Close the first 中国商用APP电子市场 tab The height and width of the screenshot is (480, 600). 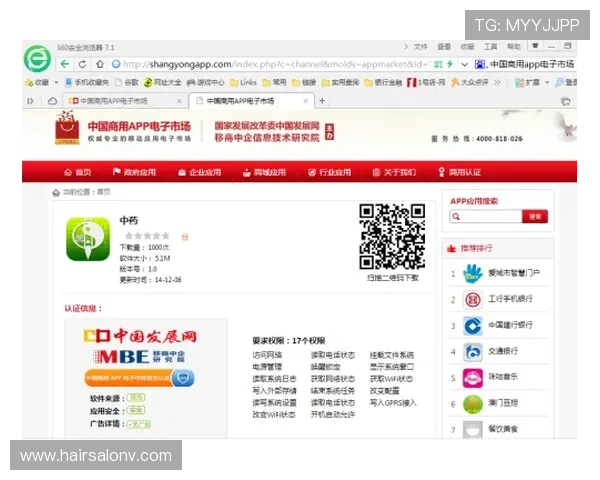click(179, 101)
